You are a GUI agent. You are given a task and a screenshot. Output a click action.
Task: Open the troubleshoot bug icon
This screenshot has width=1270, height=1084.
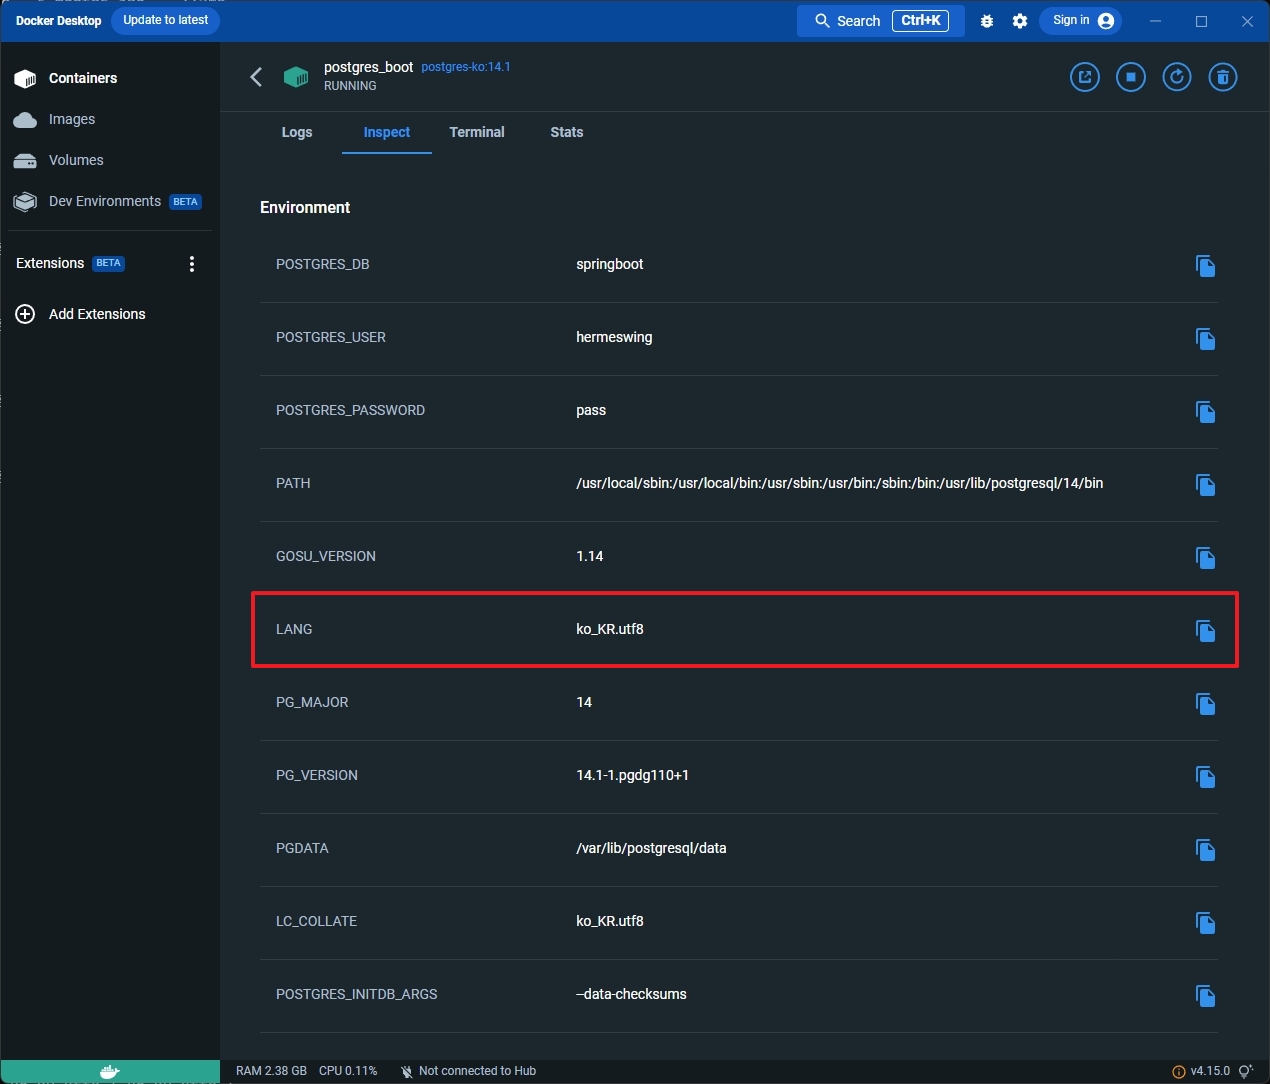(987, 21)
